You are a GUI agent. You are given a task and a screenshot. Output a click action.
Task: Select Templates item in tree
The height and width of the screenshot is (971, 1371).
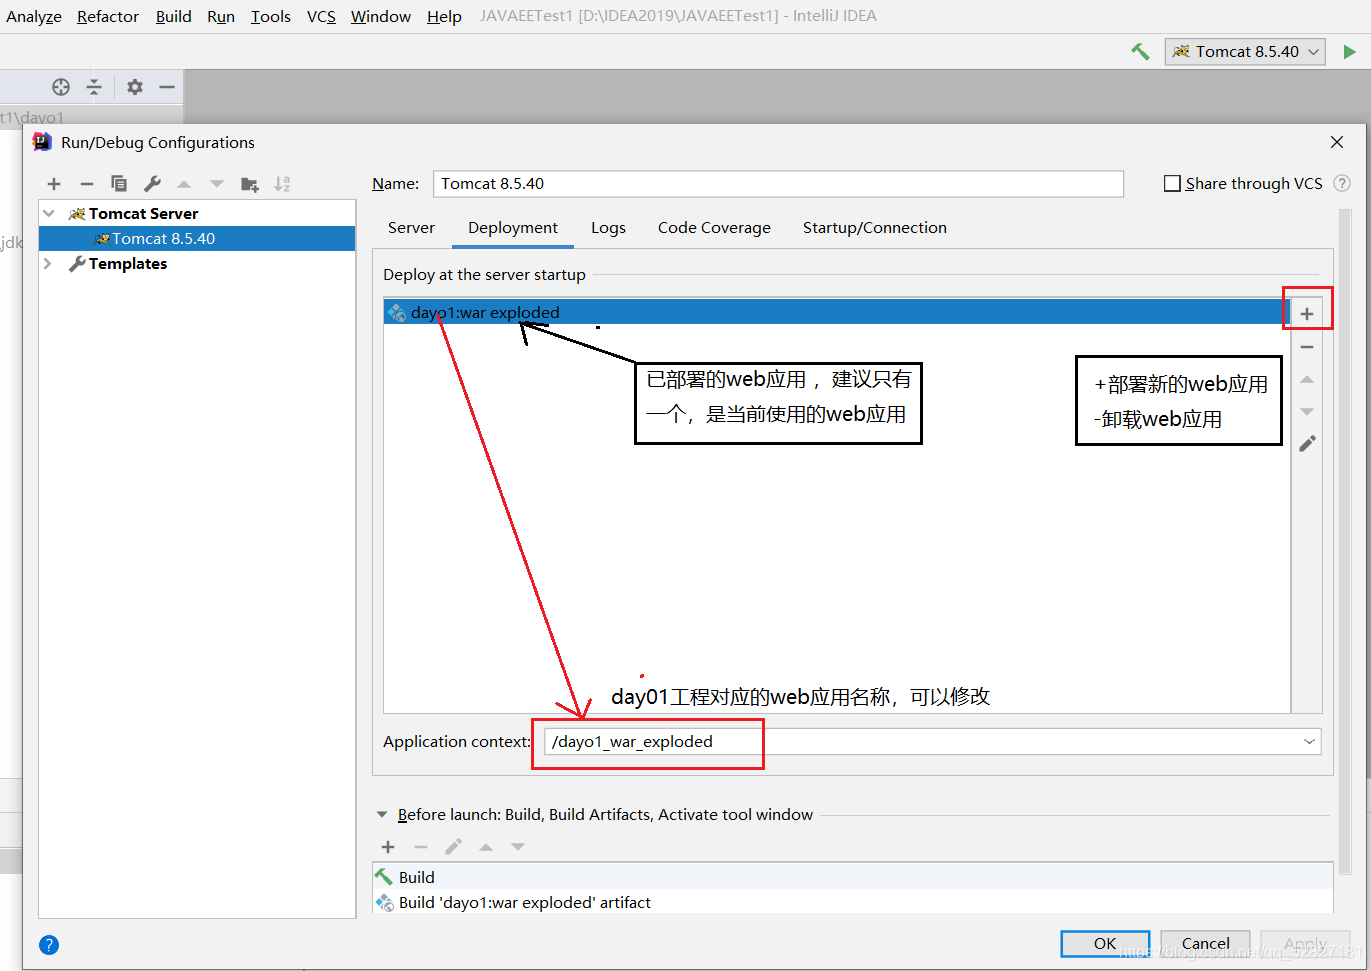pyautogui.click(x=128, y=264)
